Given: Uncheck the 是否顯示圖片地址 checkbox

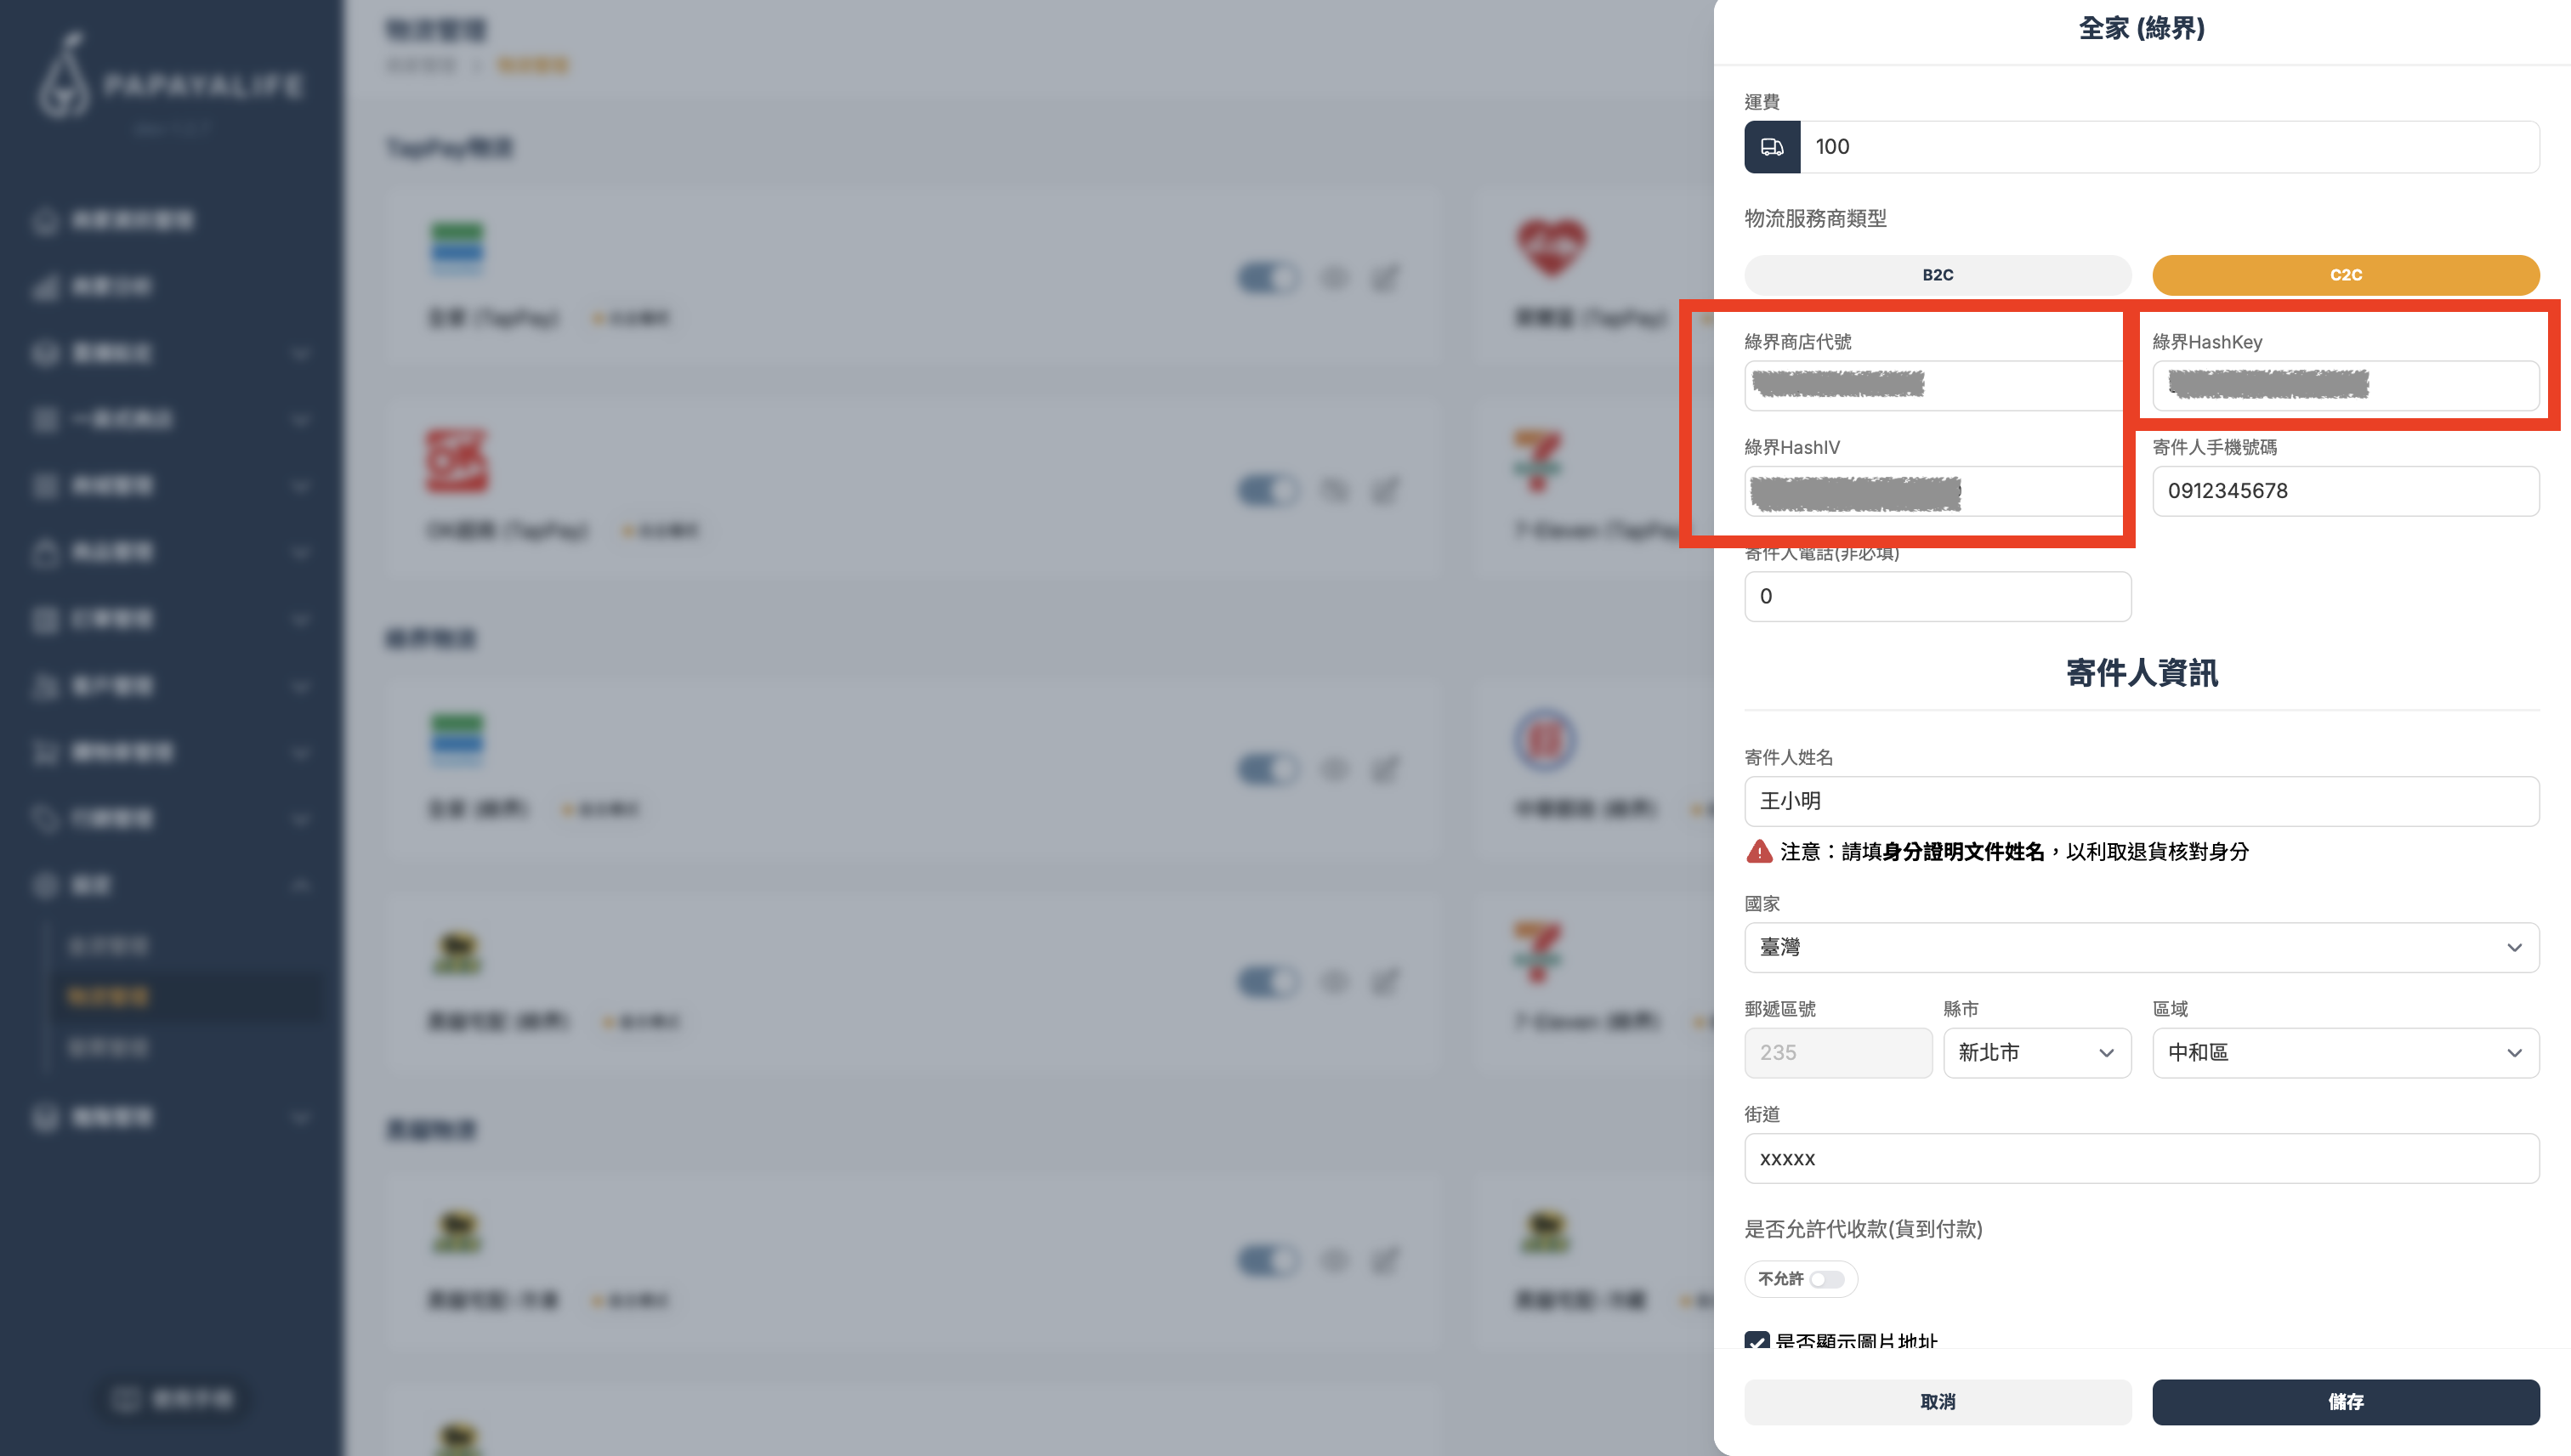Looking at the screenshot, I should point(1757,1341).
